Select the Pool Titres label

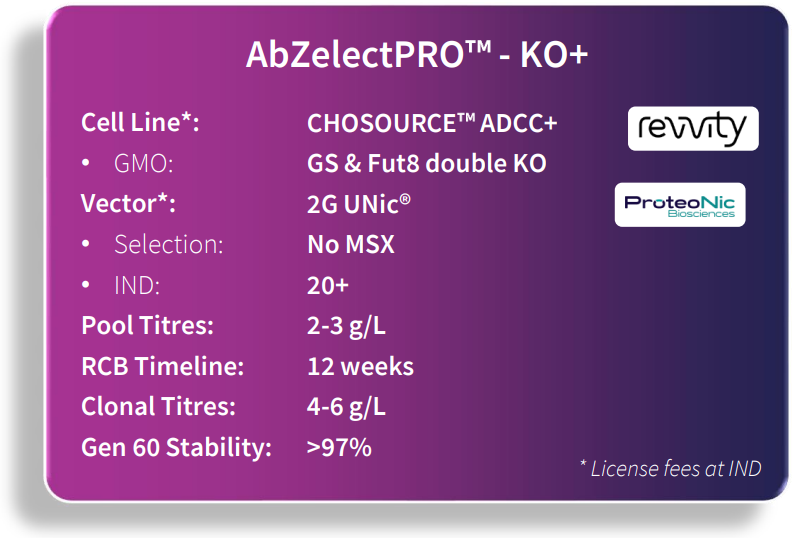click(x=147, y=326)
